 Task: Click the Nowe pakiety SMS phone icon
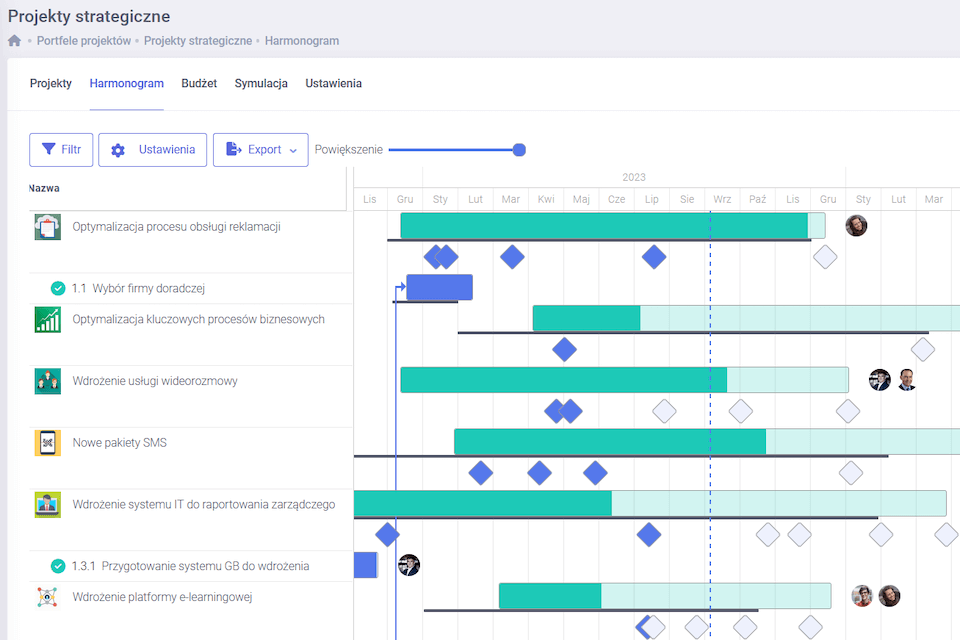tap(47, 443)
